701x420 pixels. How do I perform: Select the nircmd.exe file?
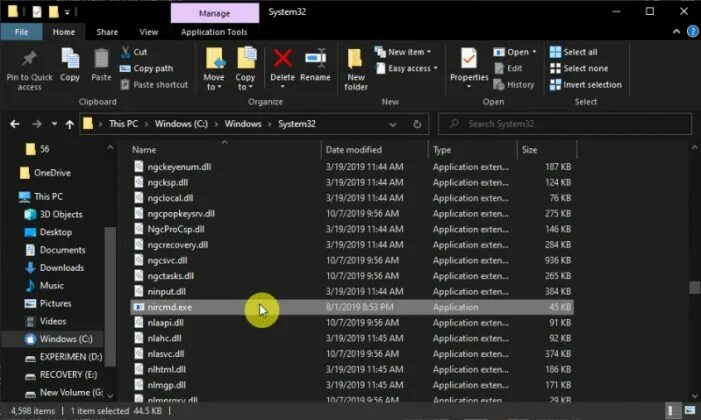[352, 307]
